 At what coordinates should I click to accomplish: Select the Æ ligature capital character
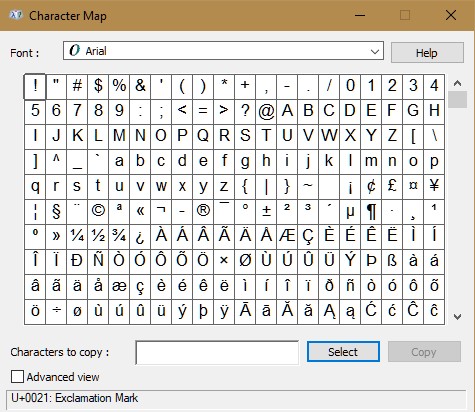pyautogui.click(x=287, y=237)
